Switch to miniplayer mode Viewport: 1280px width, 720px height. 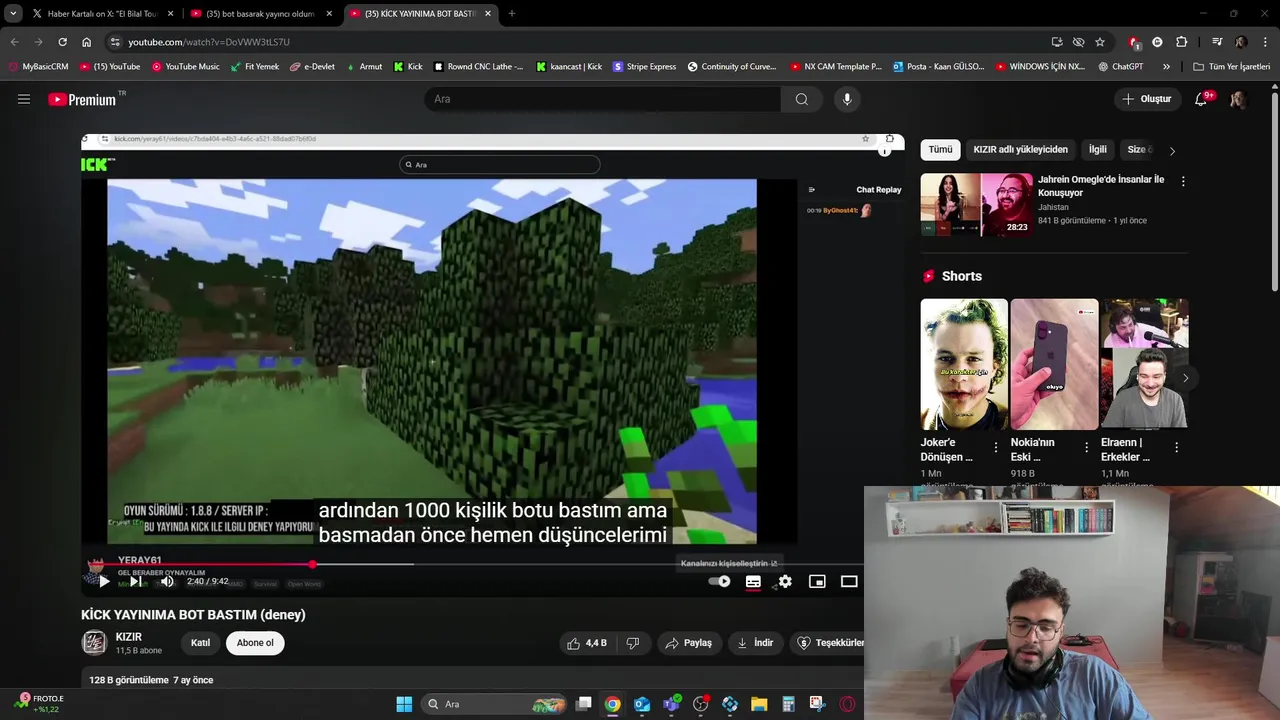click(x=817, y=581)
